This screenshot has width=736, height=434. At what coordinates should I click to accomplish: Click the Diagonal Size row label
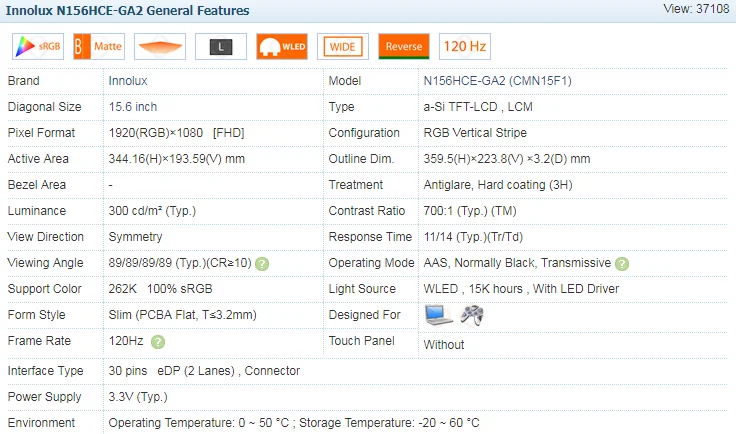click(x=45, y=107)
